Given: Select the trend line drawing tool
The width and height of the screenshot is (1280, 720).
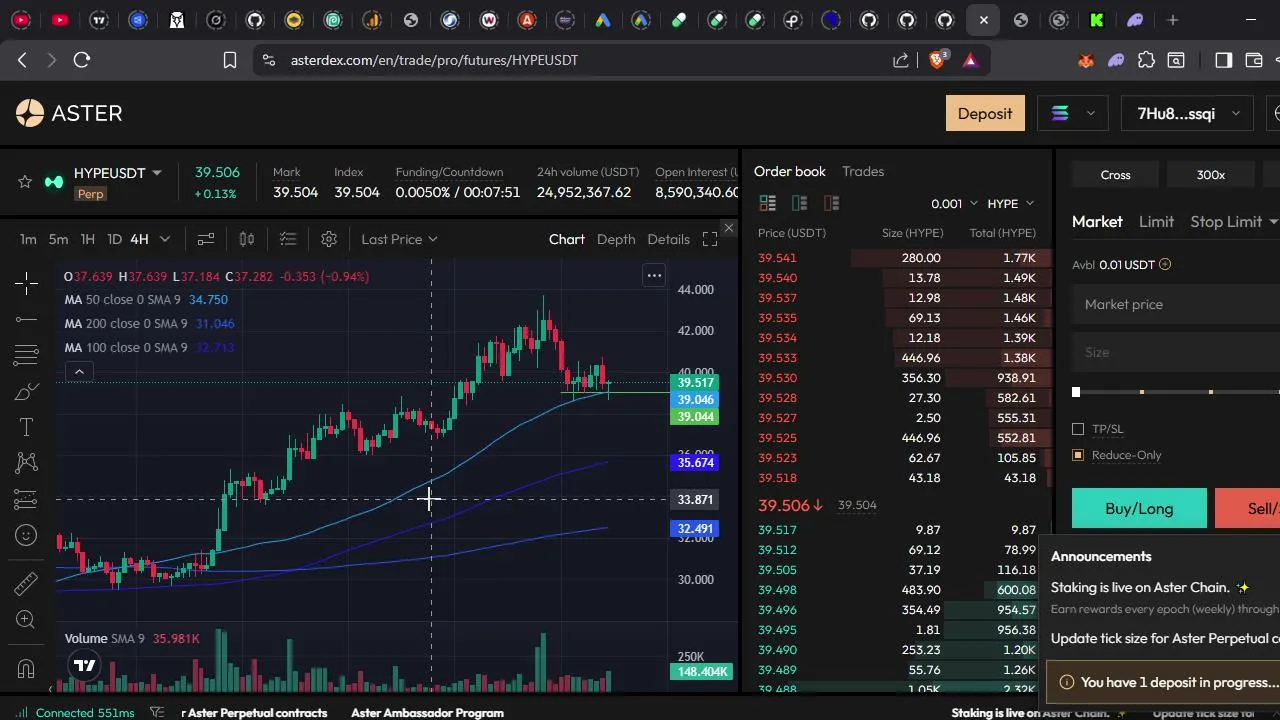Looking at the screenshot, I should click(26, 319).
